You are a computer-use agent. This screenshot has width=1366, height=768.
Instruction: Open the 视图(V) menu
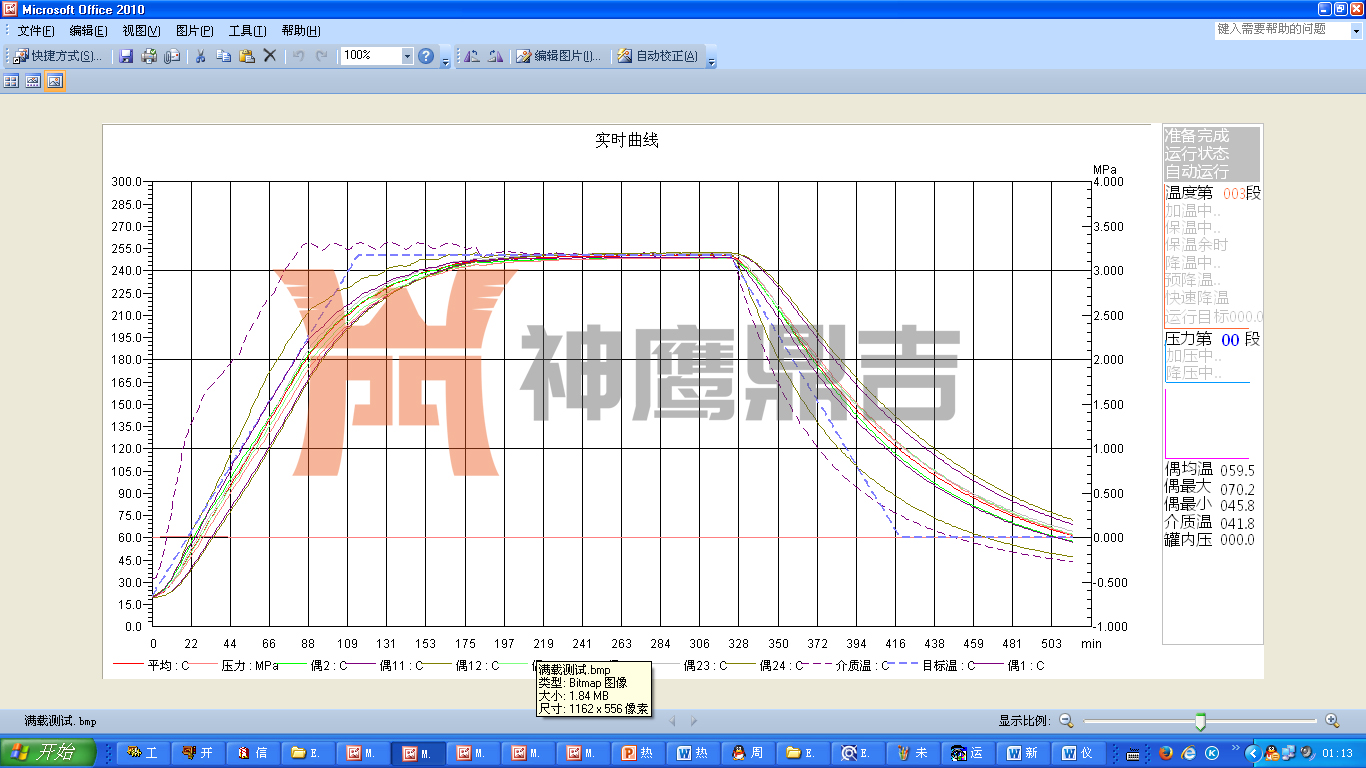[x=141, y=31]
